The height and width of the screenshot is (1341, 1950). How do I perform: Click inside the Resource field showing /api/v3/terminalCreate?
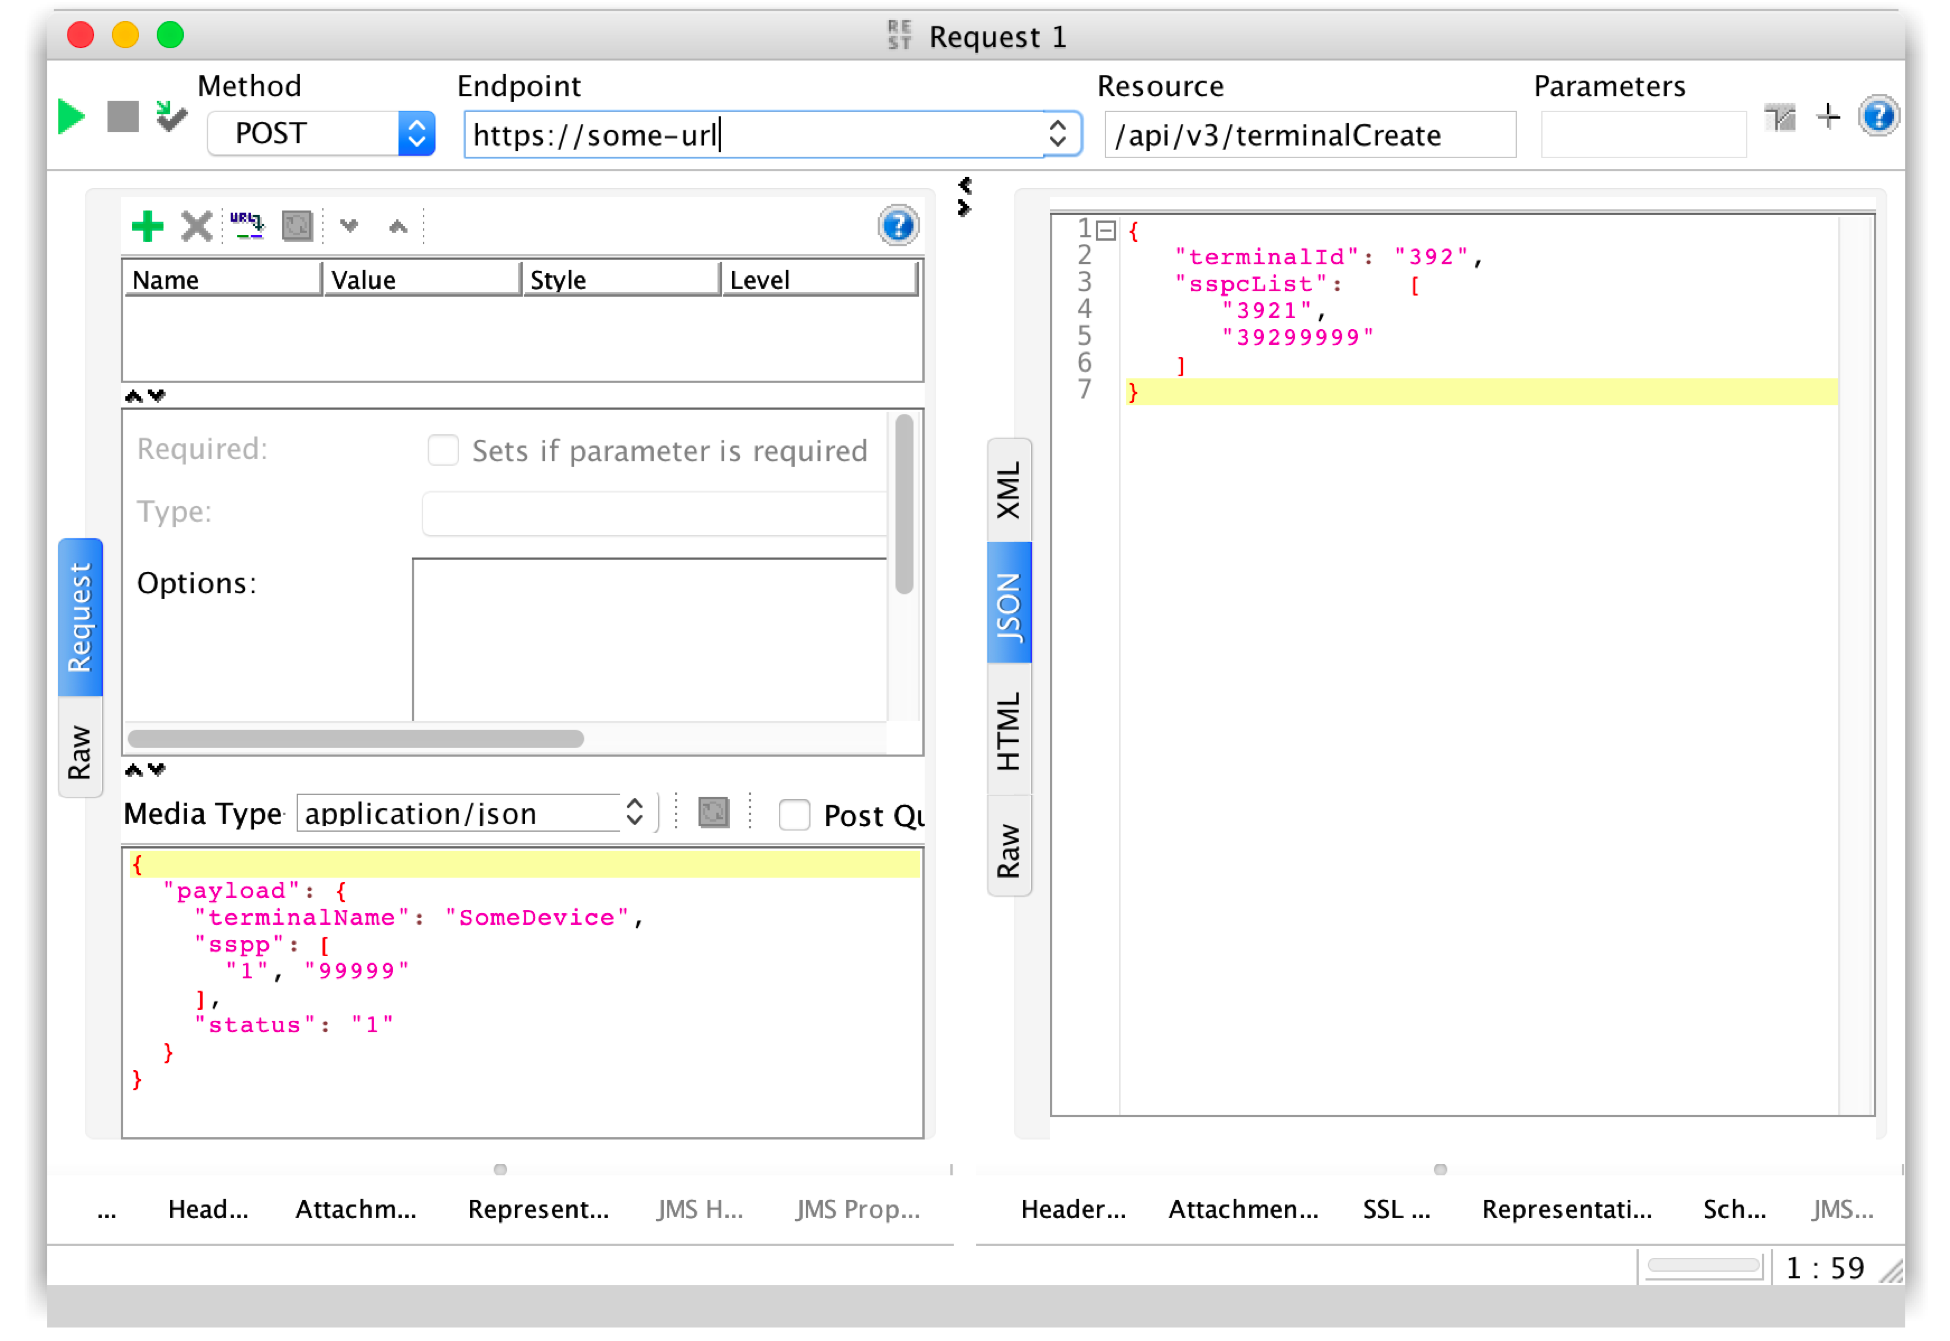(x=1310, y=134)
